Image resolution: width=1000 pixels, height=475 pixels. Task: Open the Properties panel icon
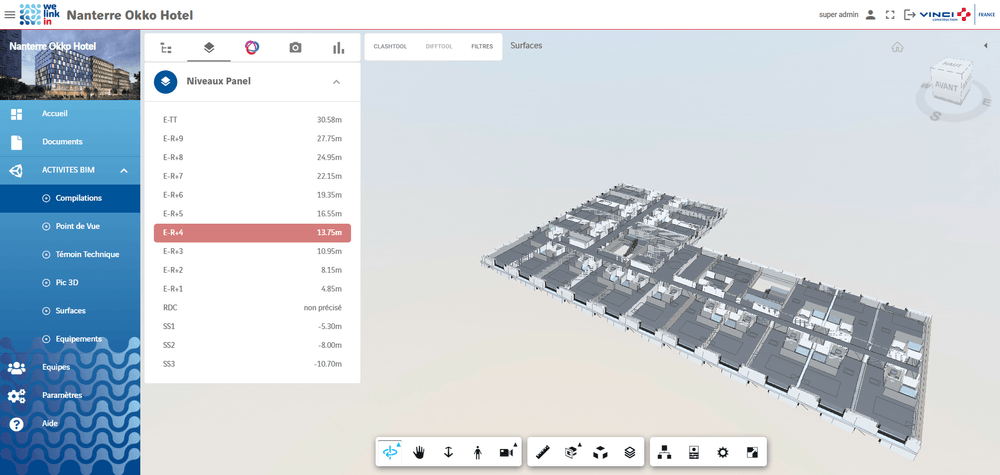pyautogui.click(x=694, y=452)
